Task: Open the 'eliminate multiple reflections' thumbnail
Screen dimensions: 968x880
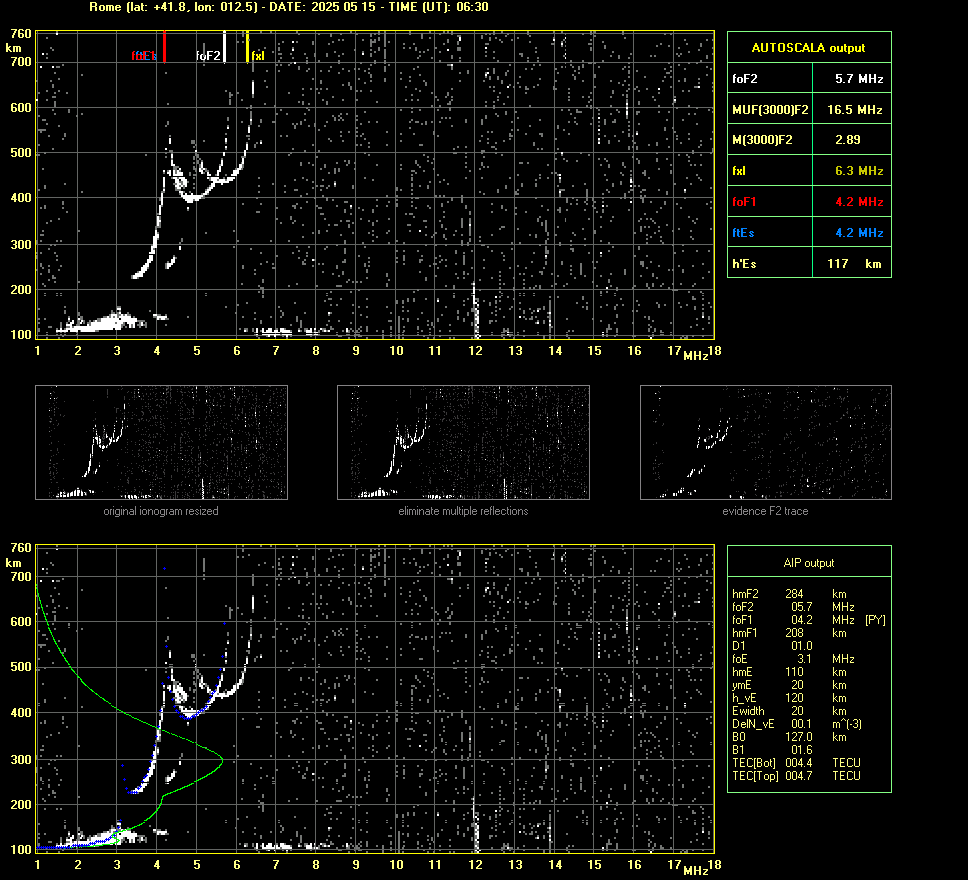Action: click(463, 442)
